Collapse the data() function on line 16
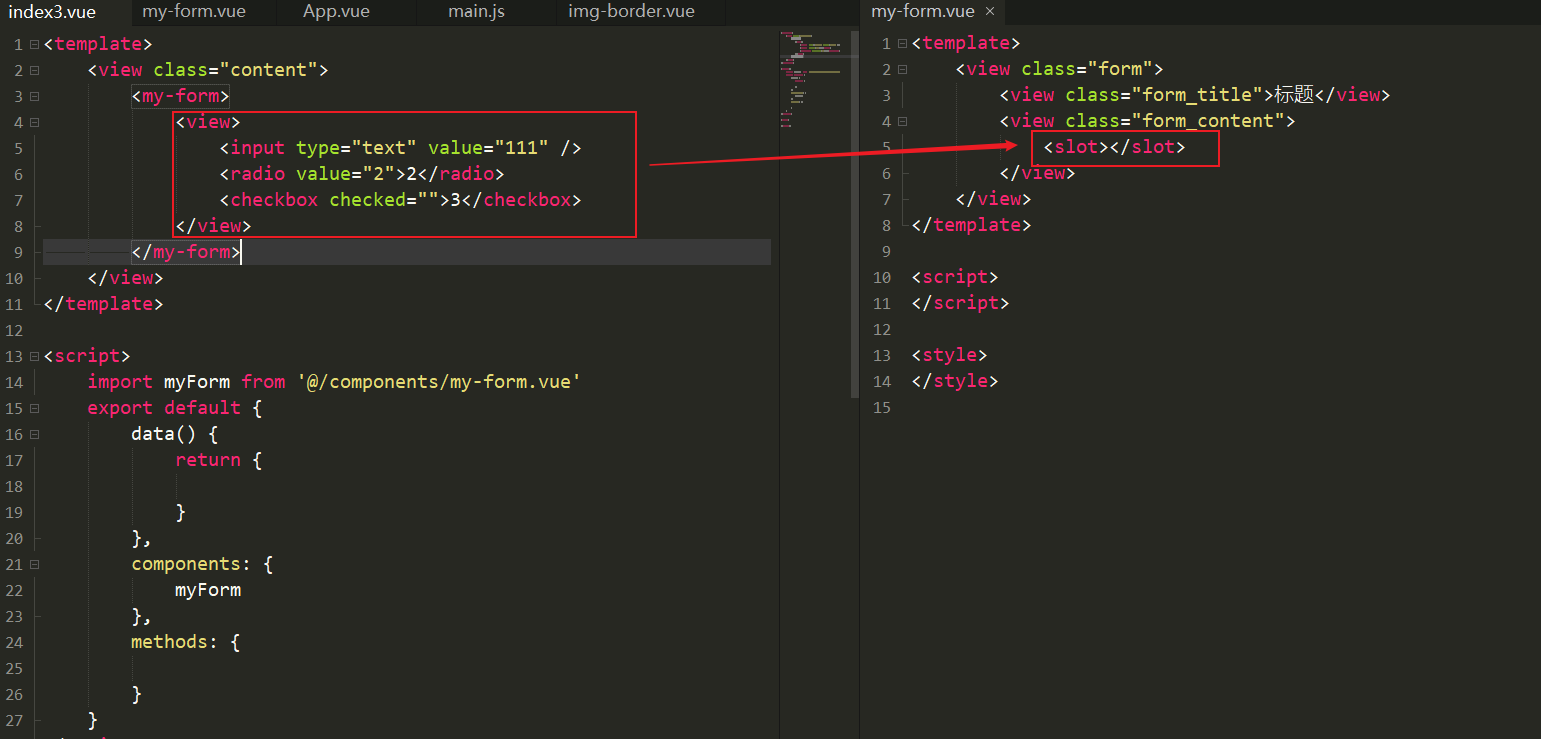The image size is (1541, 739). pyautogui.click(x=35, y=434)
